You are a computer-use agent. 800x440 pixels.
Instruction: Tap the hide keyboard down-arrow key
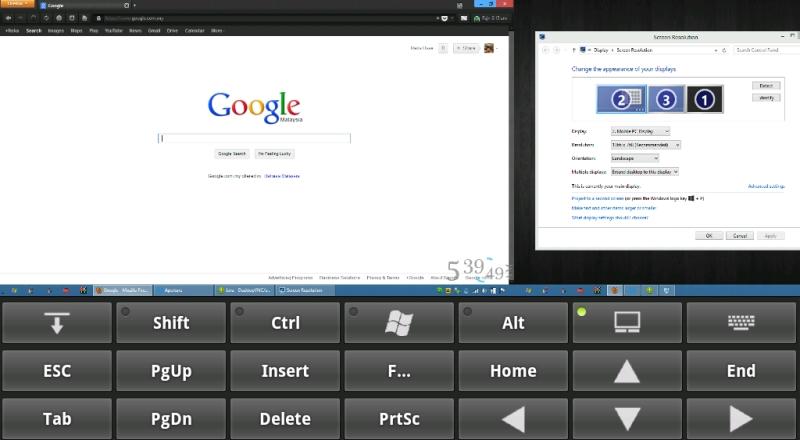coord(57,323)
